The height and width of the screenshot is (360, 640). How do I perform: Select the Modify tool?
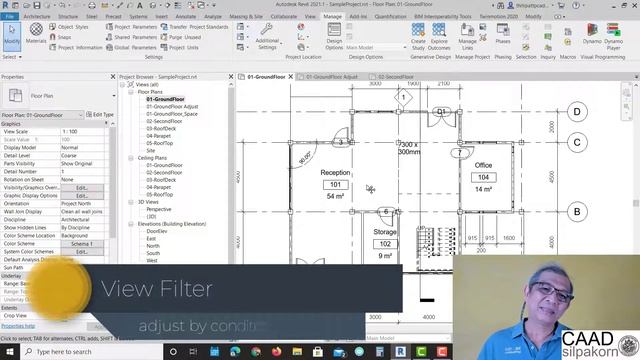12,36
